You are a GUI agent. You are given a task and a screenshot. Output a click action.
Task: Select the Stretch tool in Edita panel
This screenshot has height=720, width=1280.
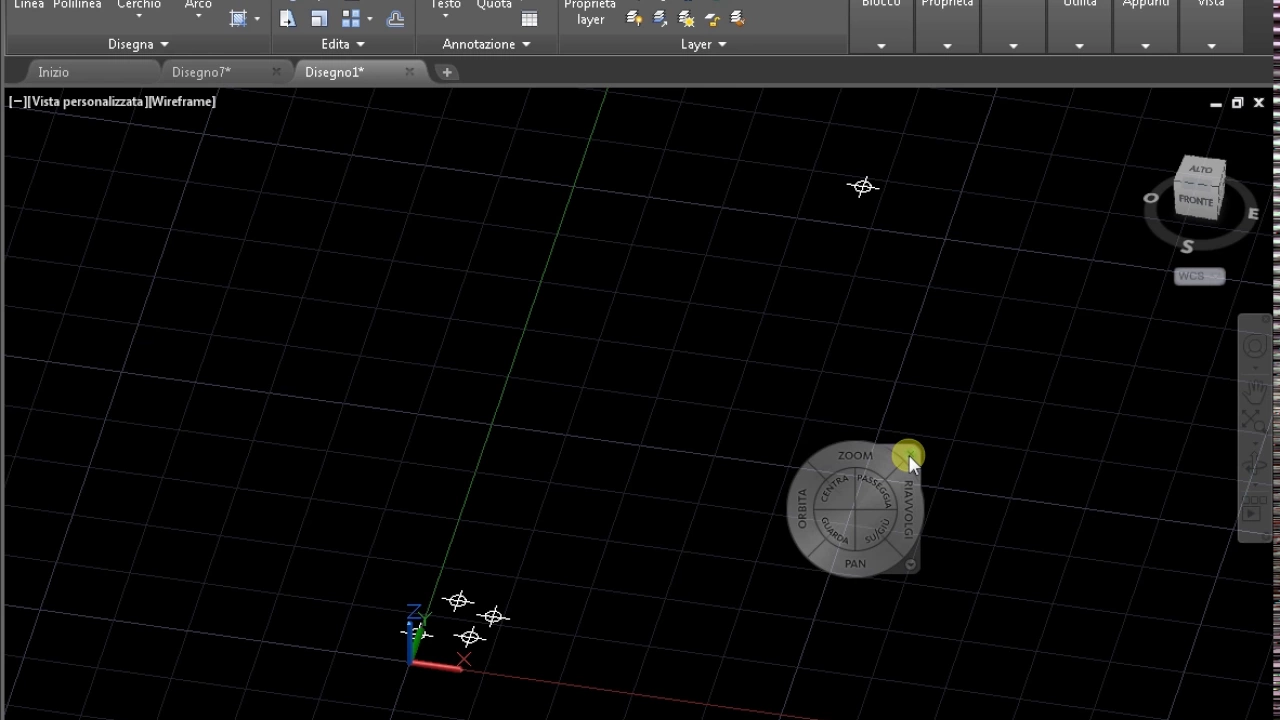(288, 18)
